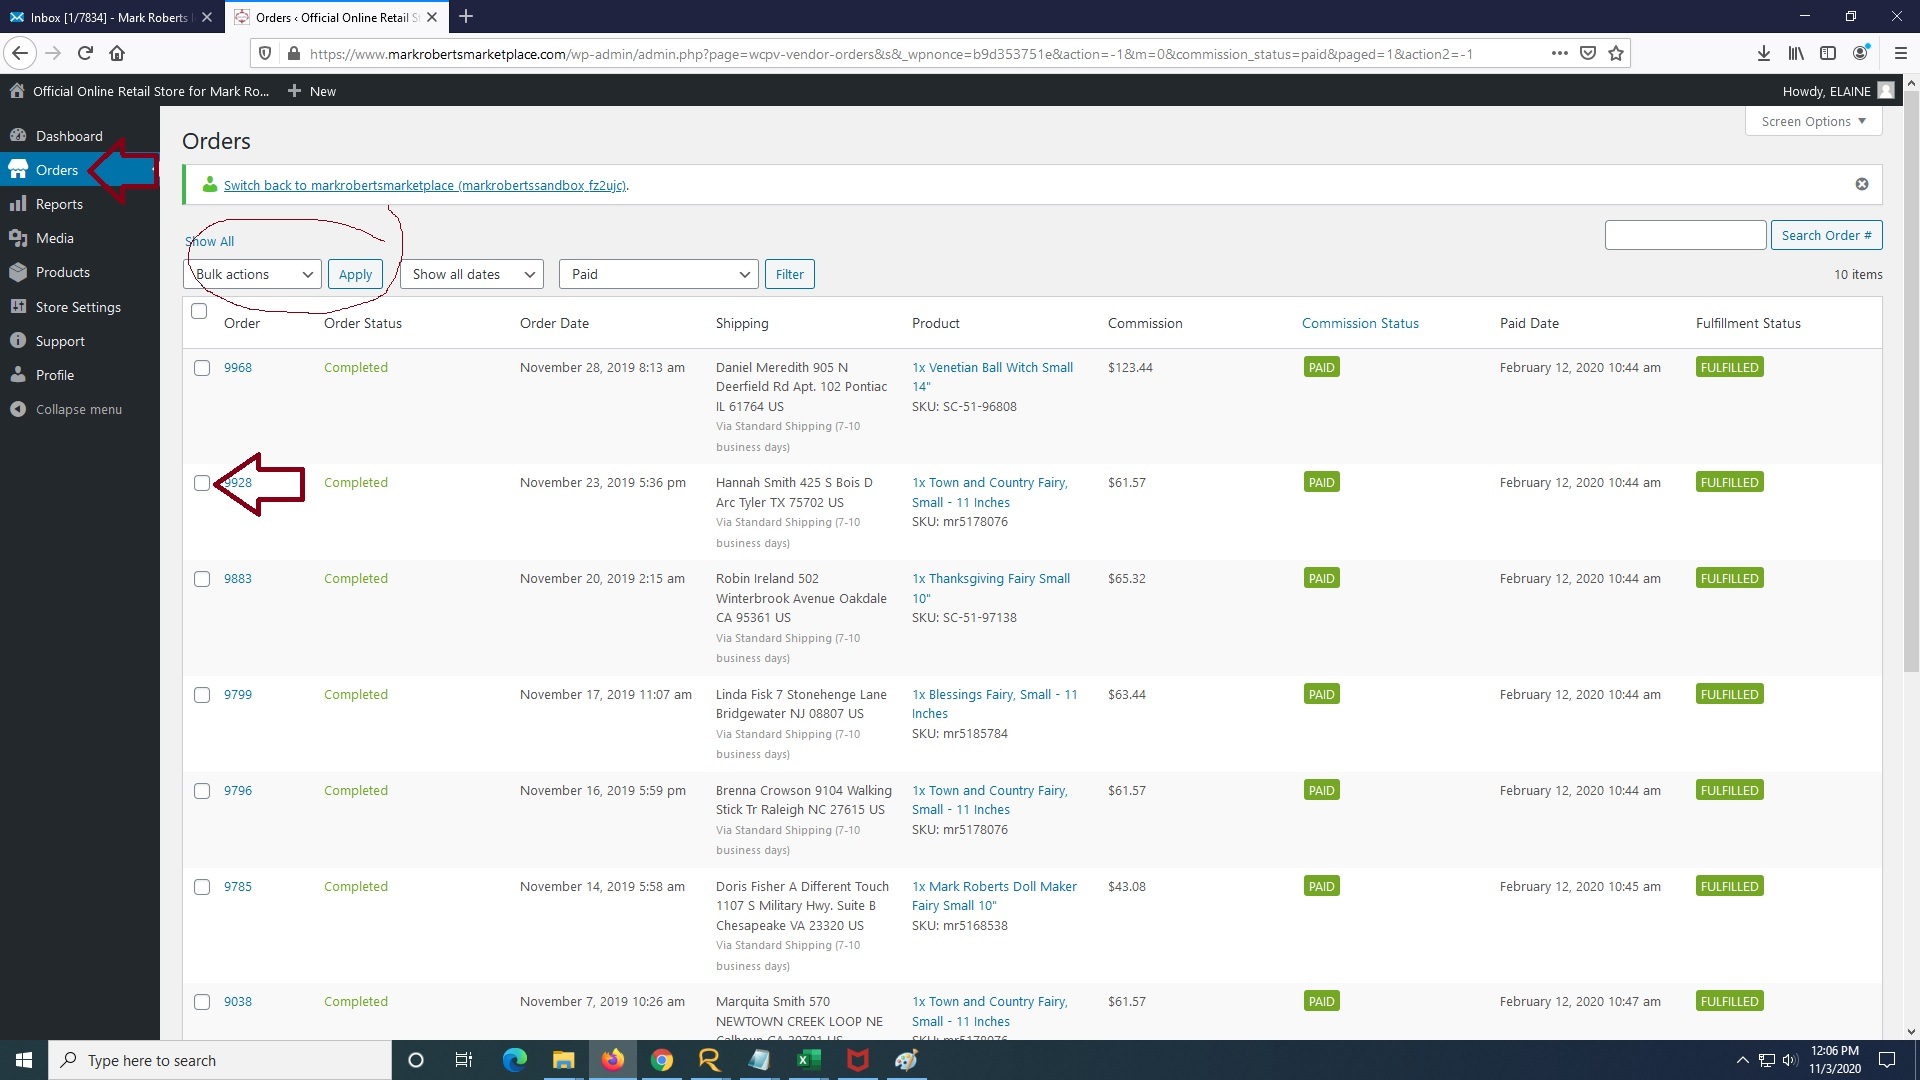Open the Firefox library icon
Screen dimensions: 1920x1080
pyautogui.click(x=1797, y=53)
